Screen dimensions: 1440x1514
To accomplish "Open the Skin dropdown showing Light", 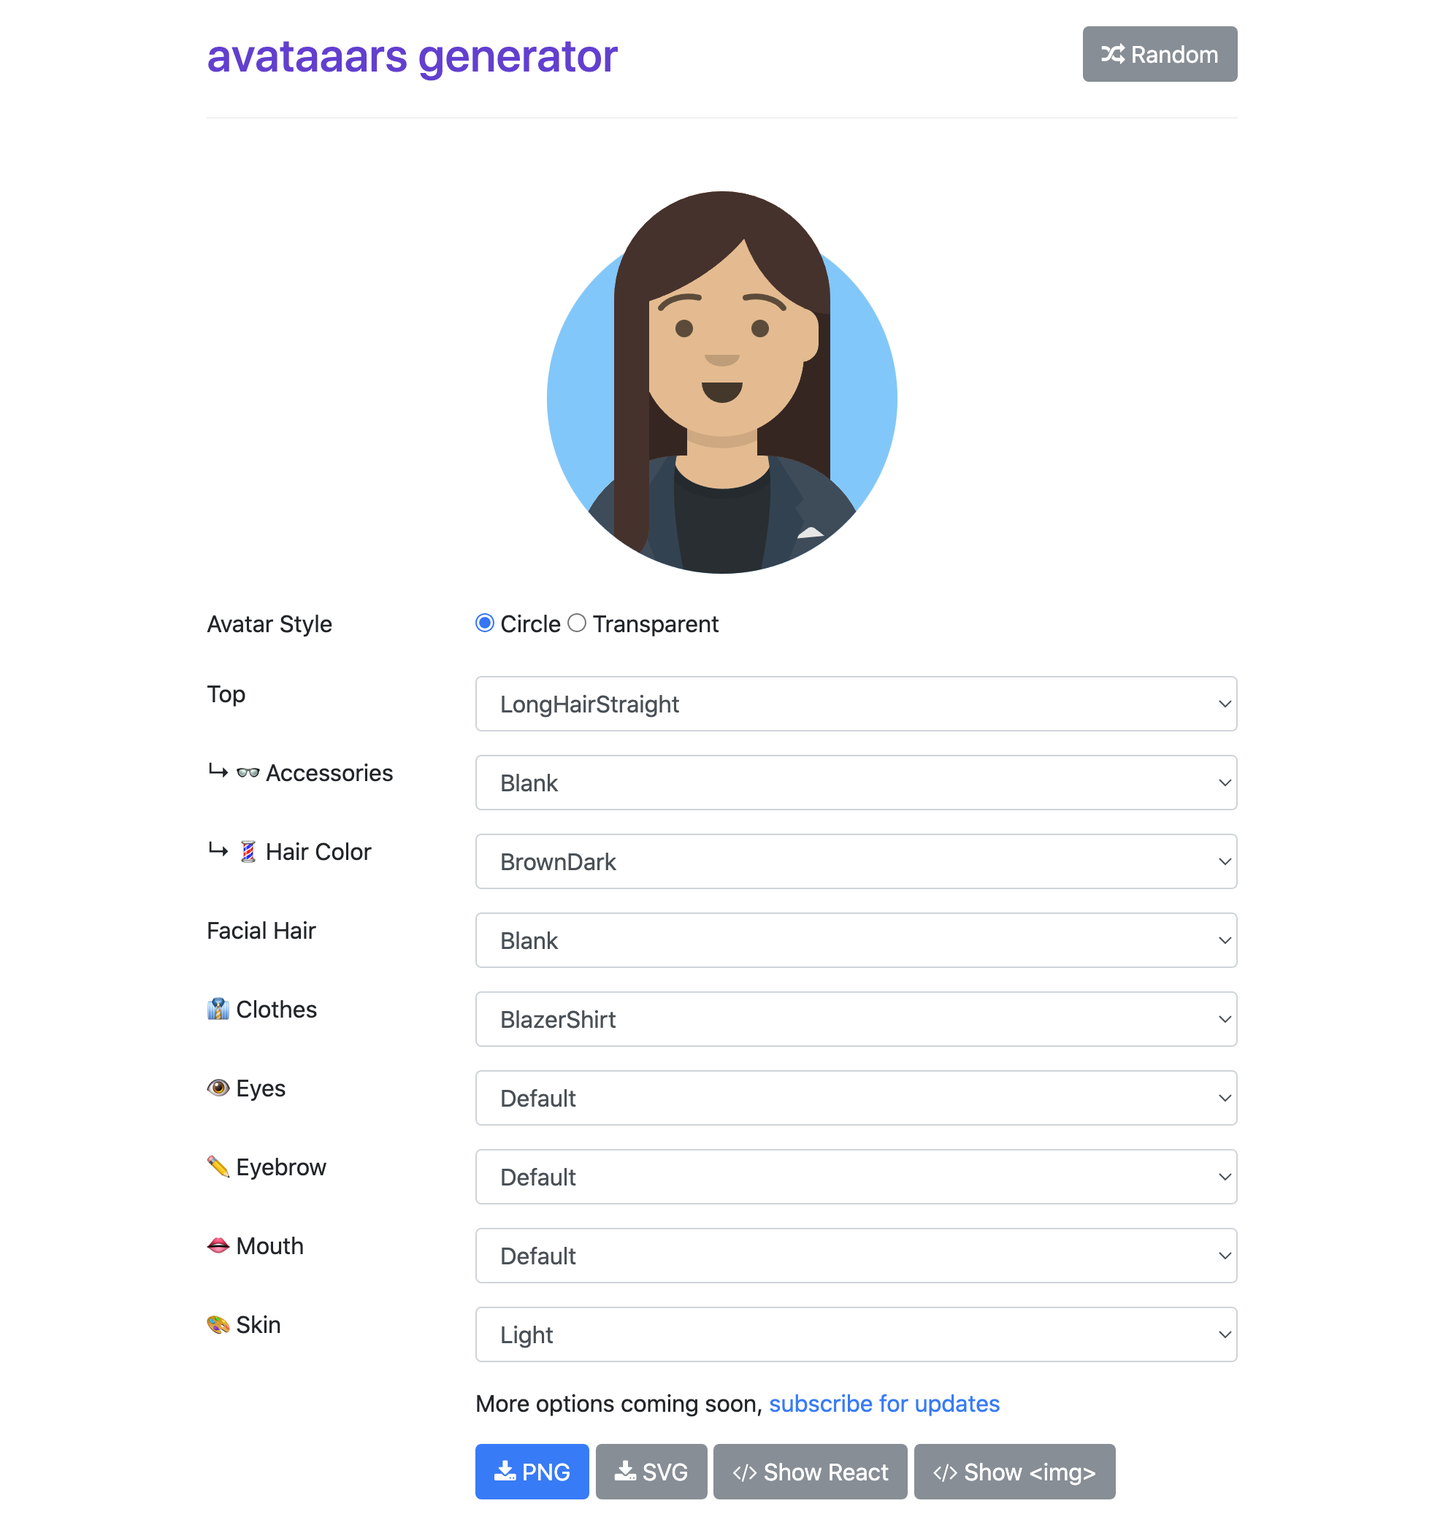I will pos(856,1335).
